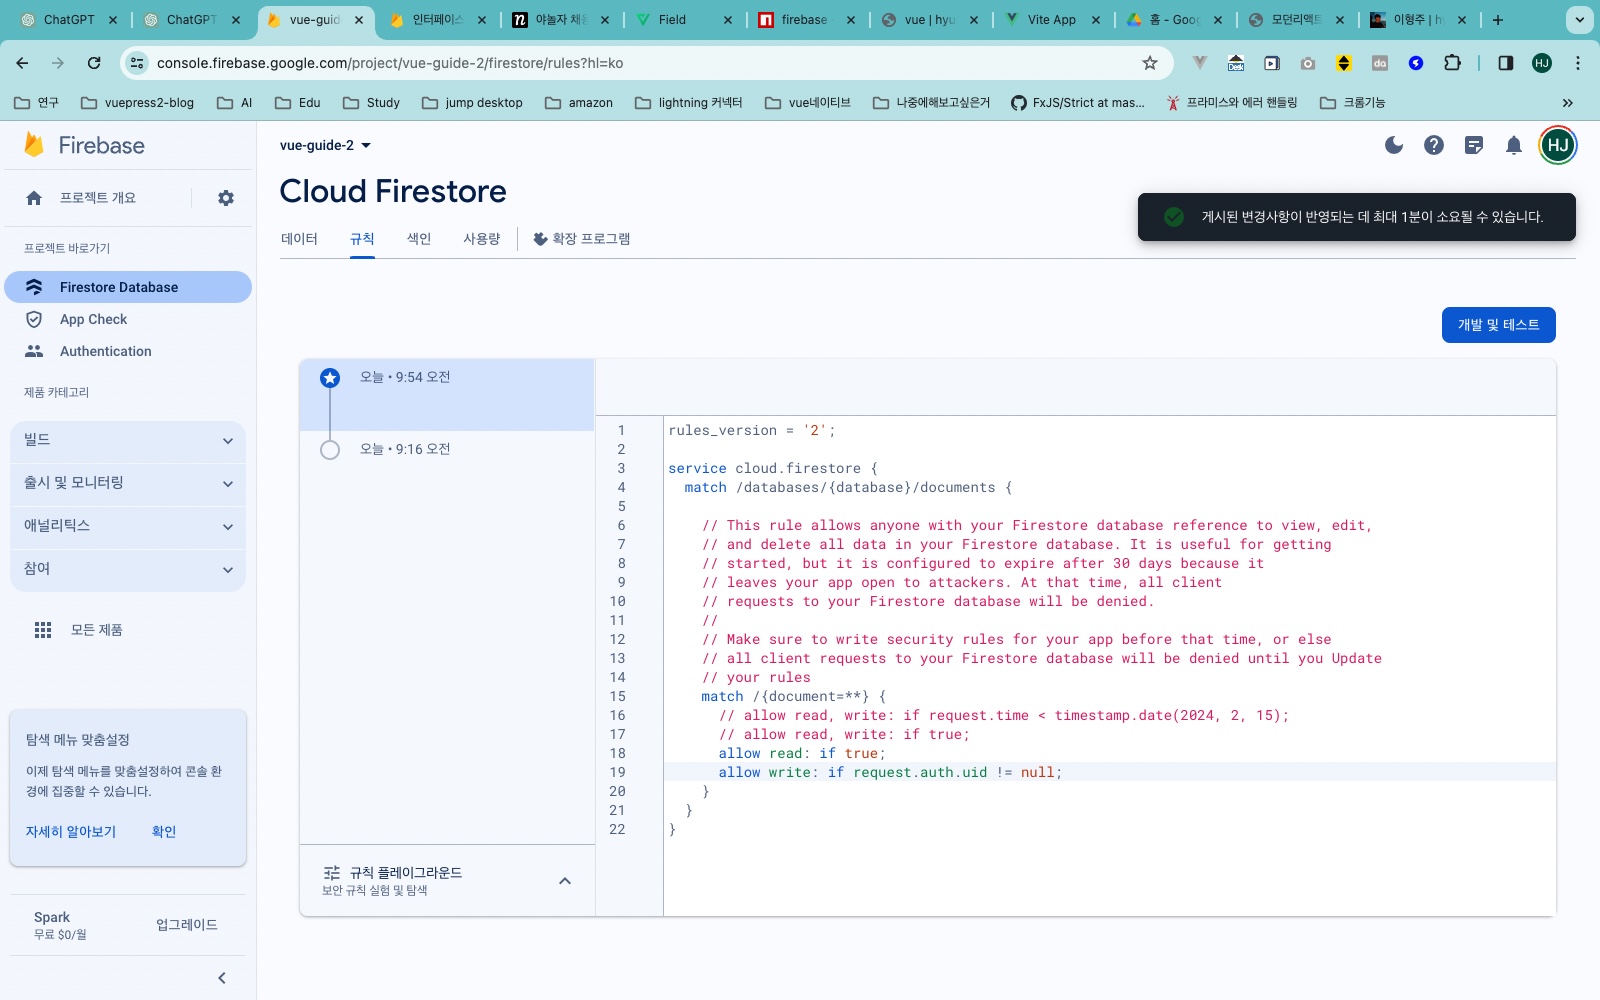Image resolution: width=1600 pixels, height=1000 pixels.
Task: Click 업그레이드 plan button
Action: point(187,925)
